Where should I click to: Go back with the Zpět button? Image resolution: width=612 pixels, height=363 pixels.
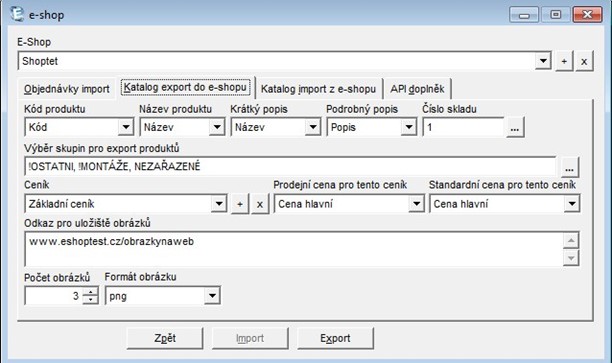tap(165, 338)
